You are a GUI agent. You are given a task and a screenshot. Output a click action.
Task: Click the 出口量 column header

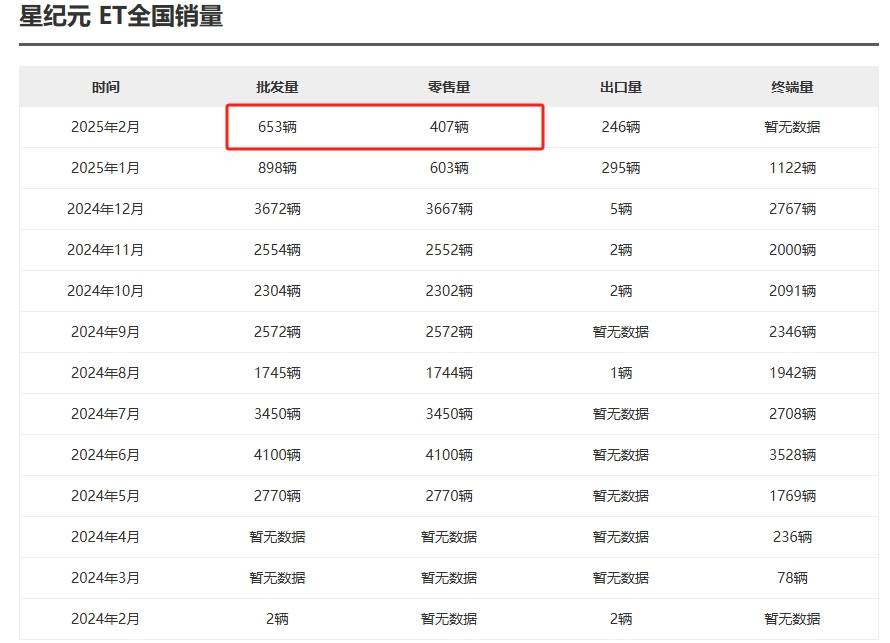[x=621, y=87]
